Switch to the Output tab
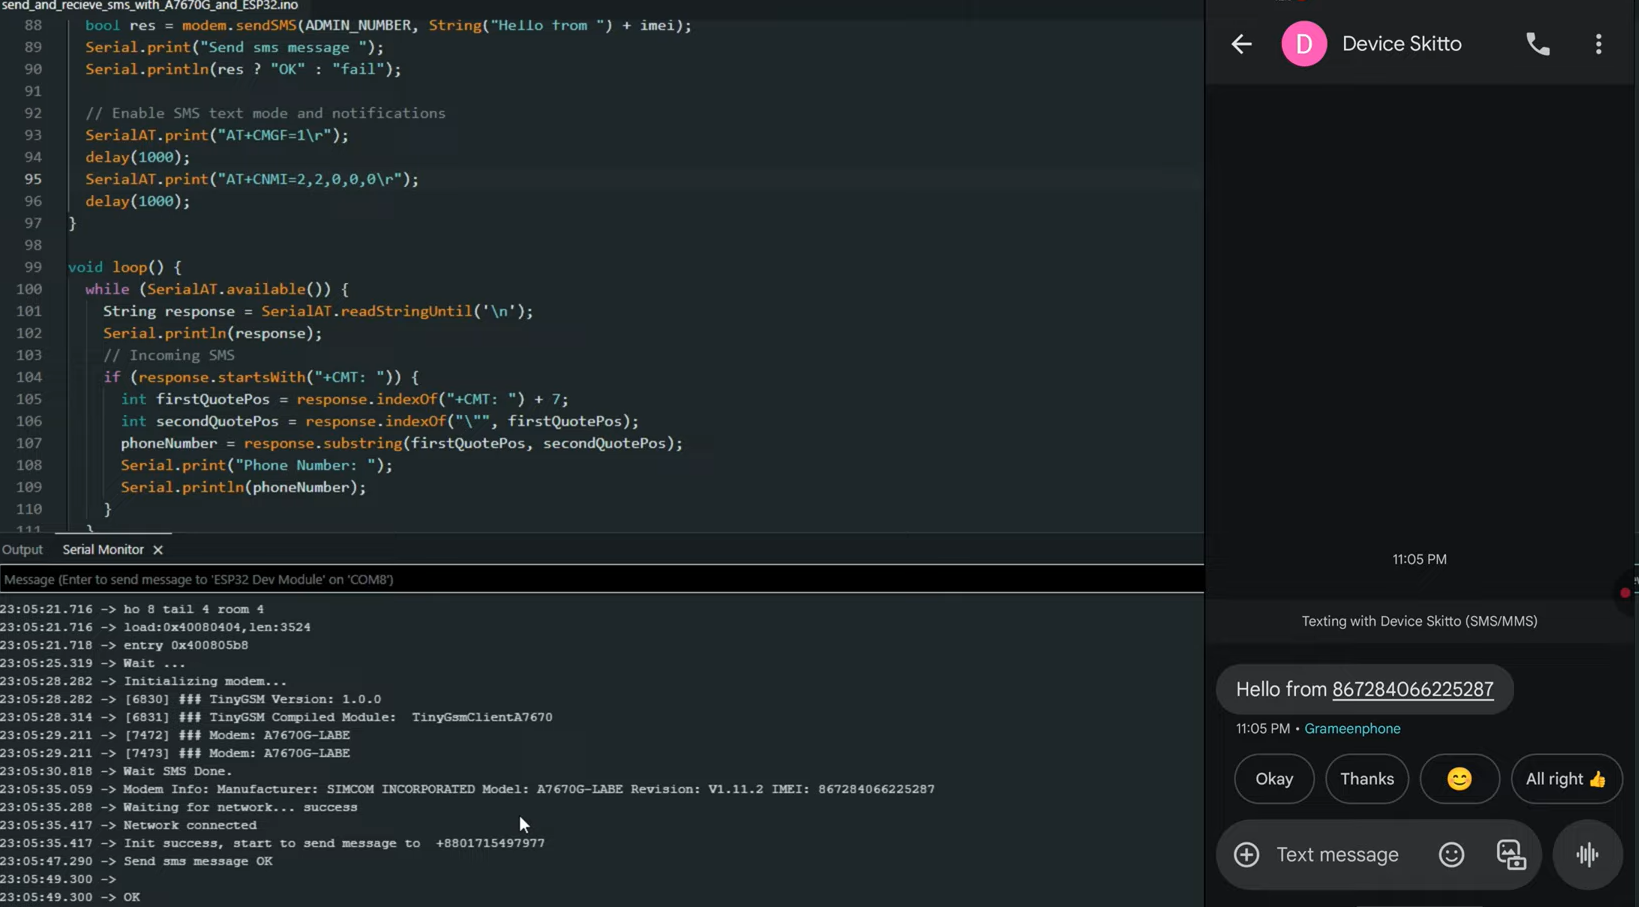The image size is (1639, 907). 22,550
